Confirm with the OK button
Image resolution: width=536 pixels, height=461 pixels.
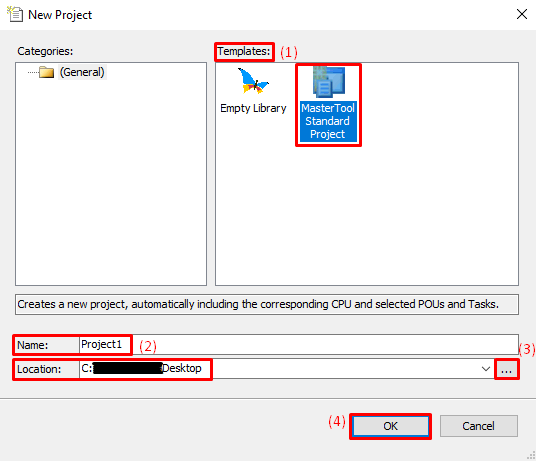[390, 426]
